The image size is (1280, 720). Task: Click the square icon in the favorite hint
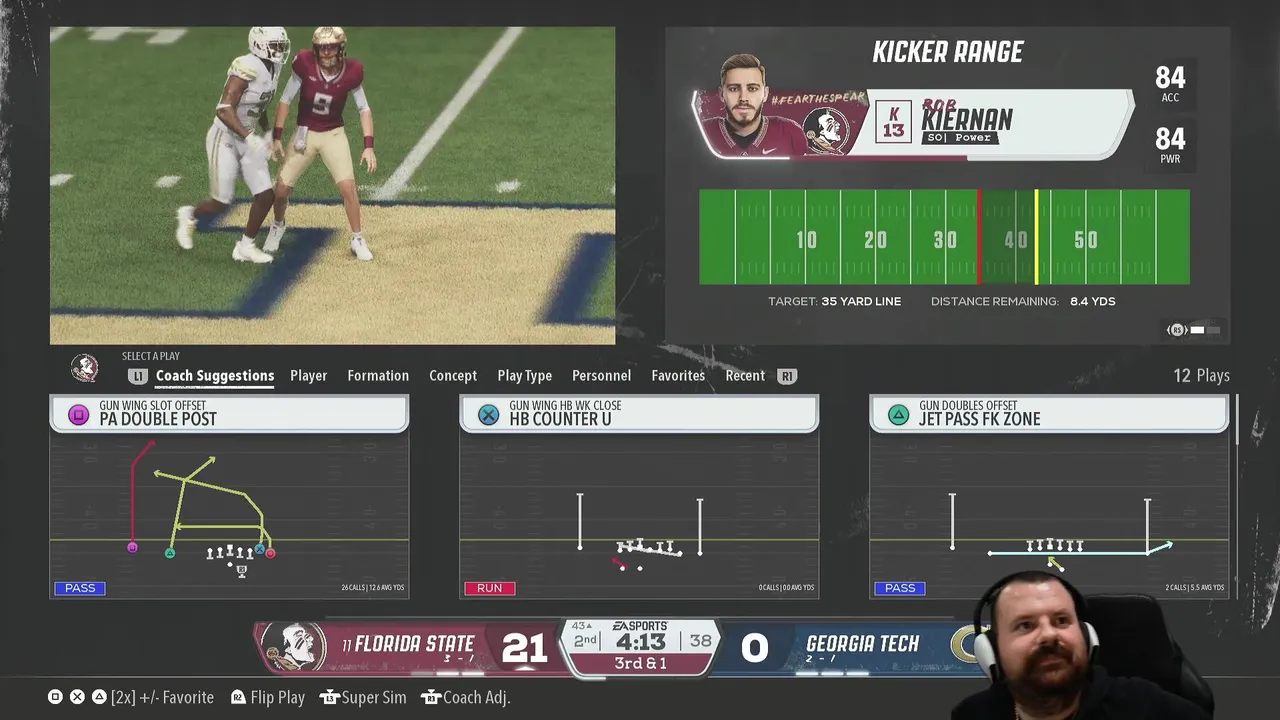55,697
